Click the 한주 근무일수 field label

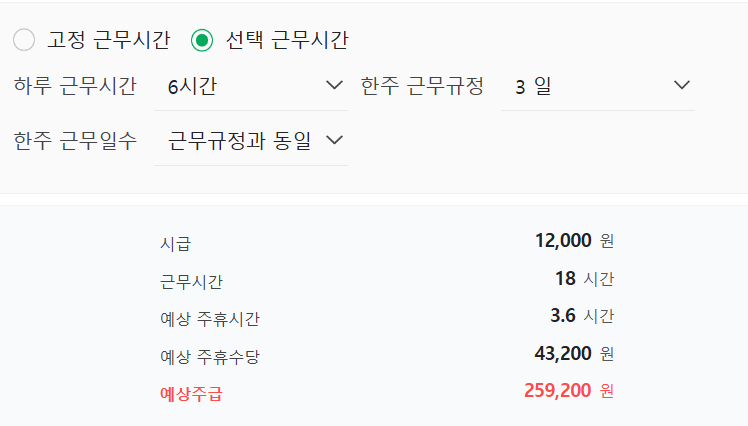coord(75,141)
